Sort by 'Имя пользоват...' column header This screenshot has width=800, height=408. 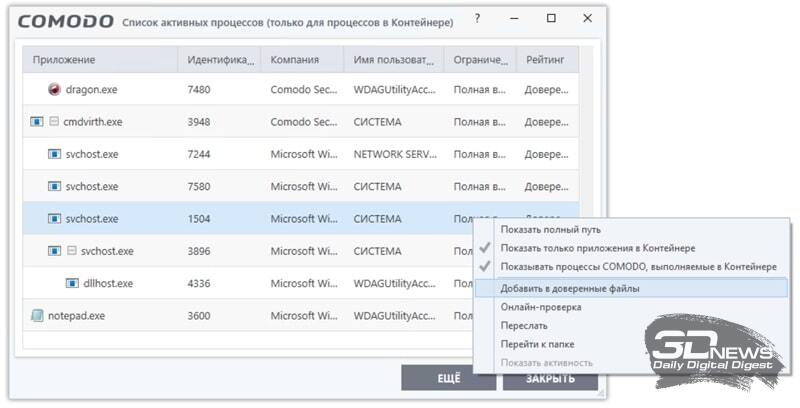pos(394,60)
